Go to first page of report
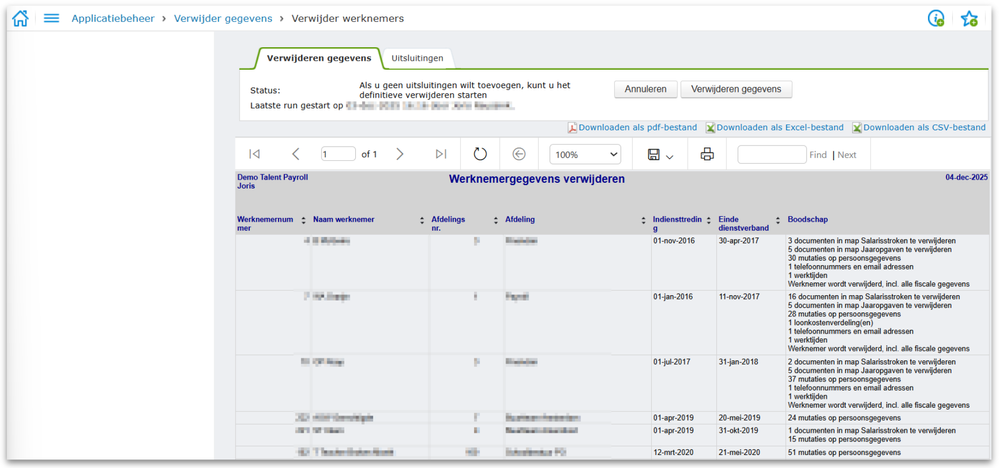999x468 pixels. [254, 154]
